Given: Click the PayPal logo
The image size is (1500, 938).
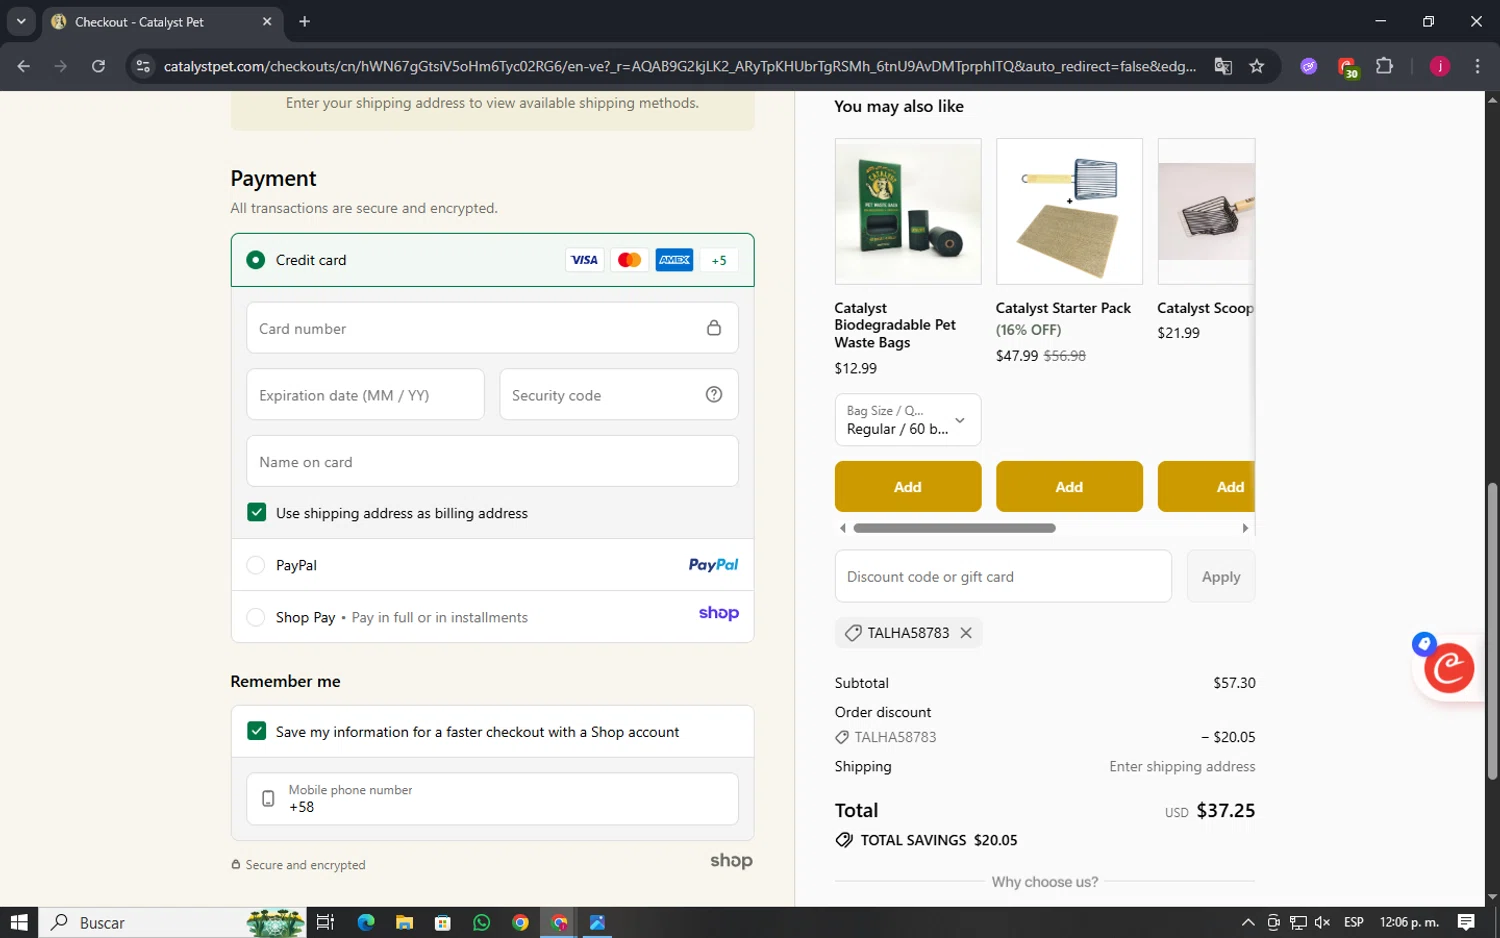Looking at the screenshot, I should point(713,565).
